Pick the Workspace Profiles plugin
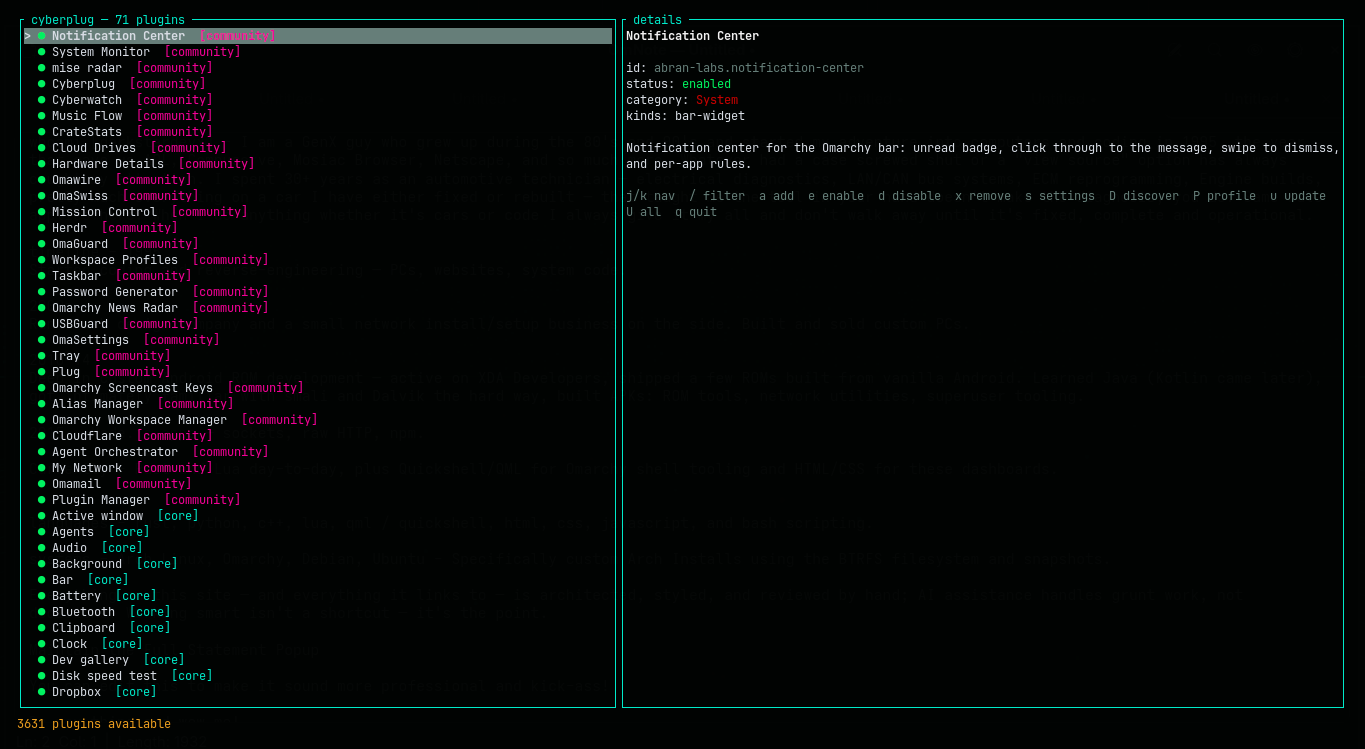The image size is (1365, 749). tap(318, 260)
